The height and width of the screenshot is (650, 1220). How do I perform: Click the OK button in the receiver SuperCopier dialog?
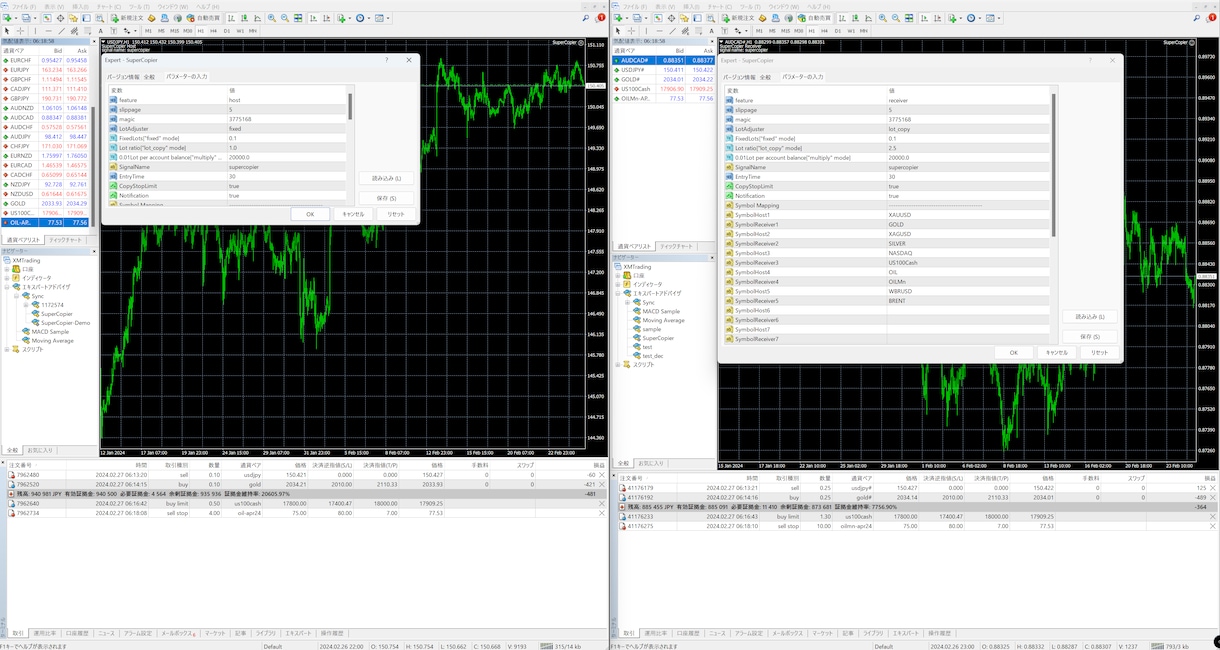pyautogui.click(x=1013, y=352)
